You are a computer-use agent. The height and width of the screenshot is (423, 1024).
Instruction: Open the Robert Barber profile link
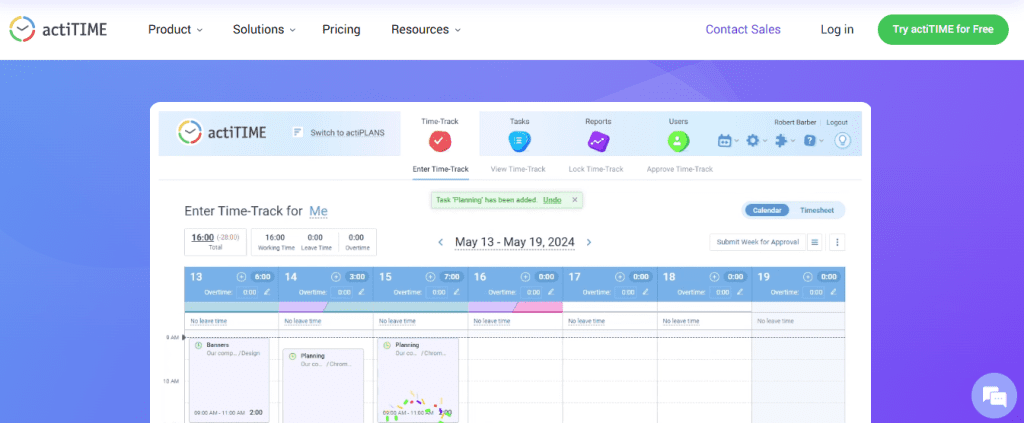pyautogui.click(x=793, y=122)
